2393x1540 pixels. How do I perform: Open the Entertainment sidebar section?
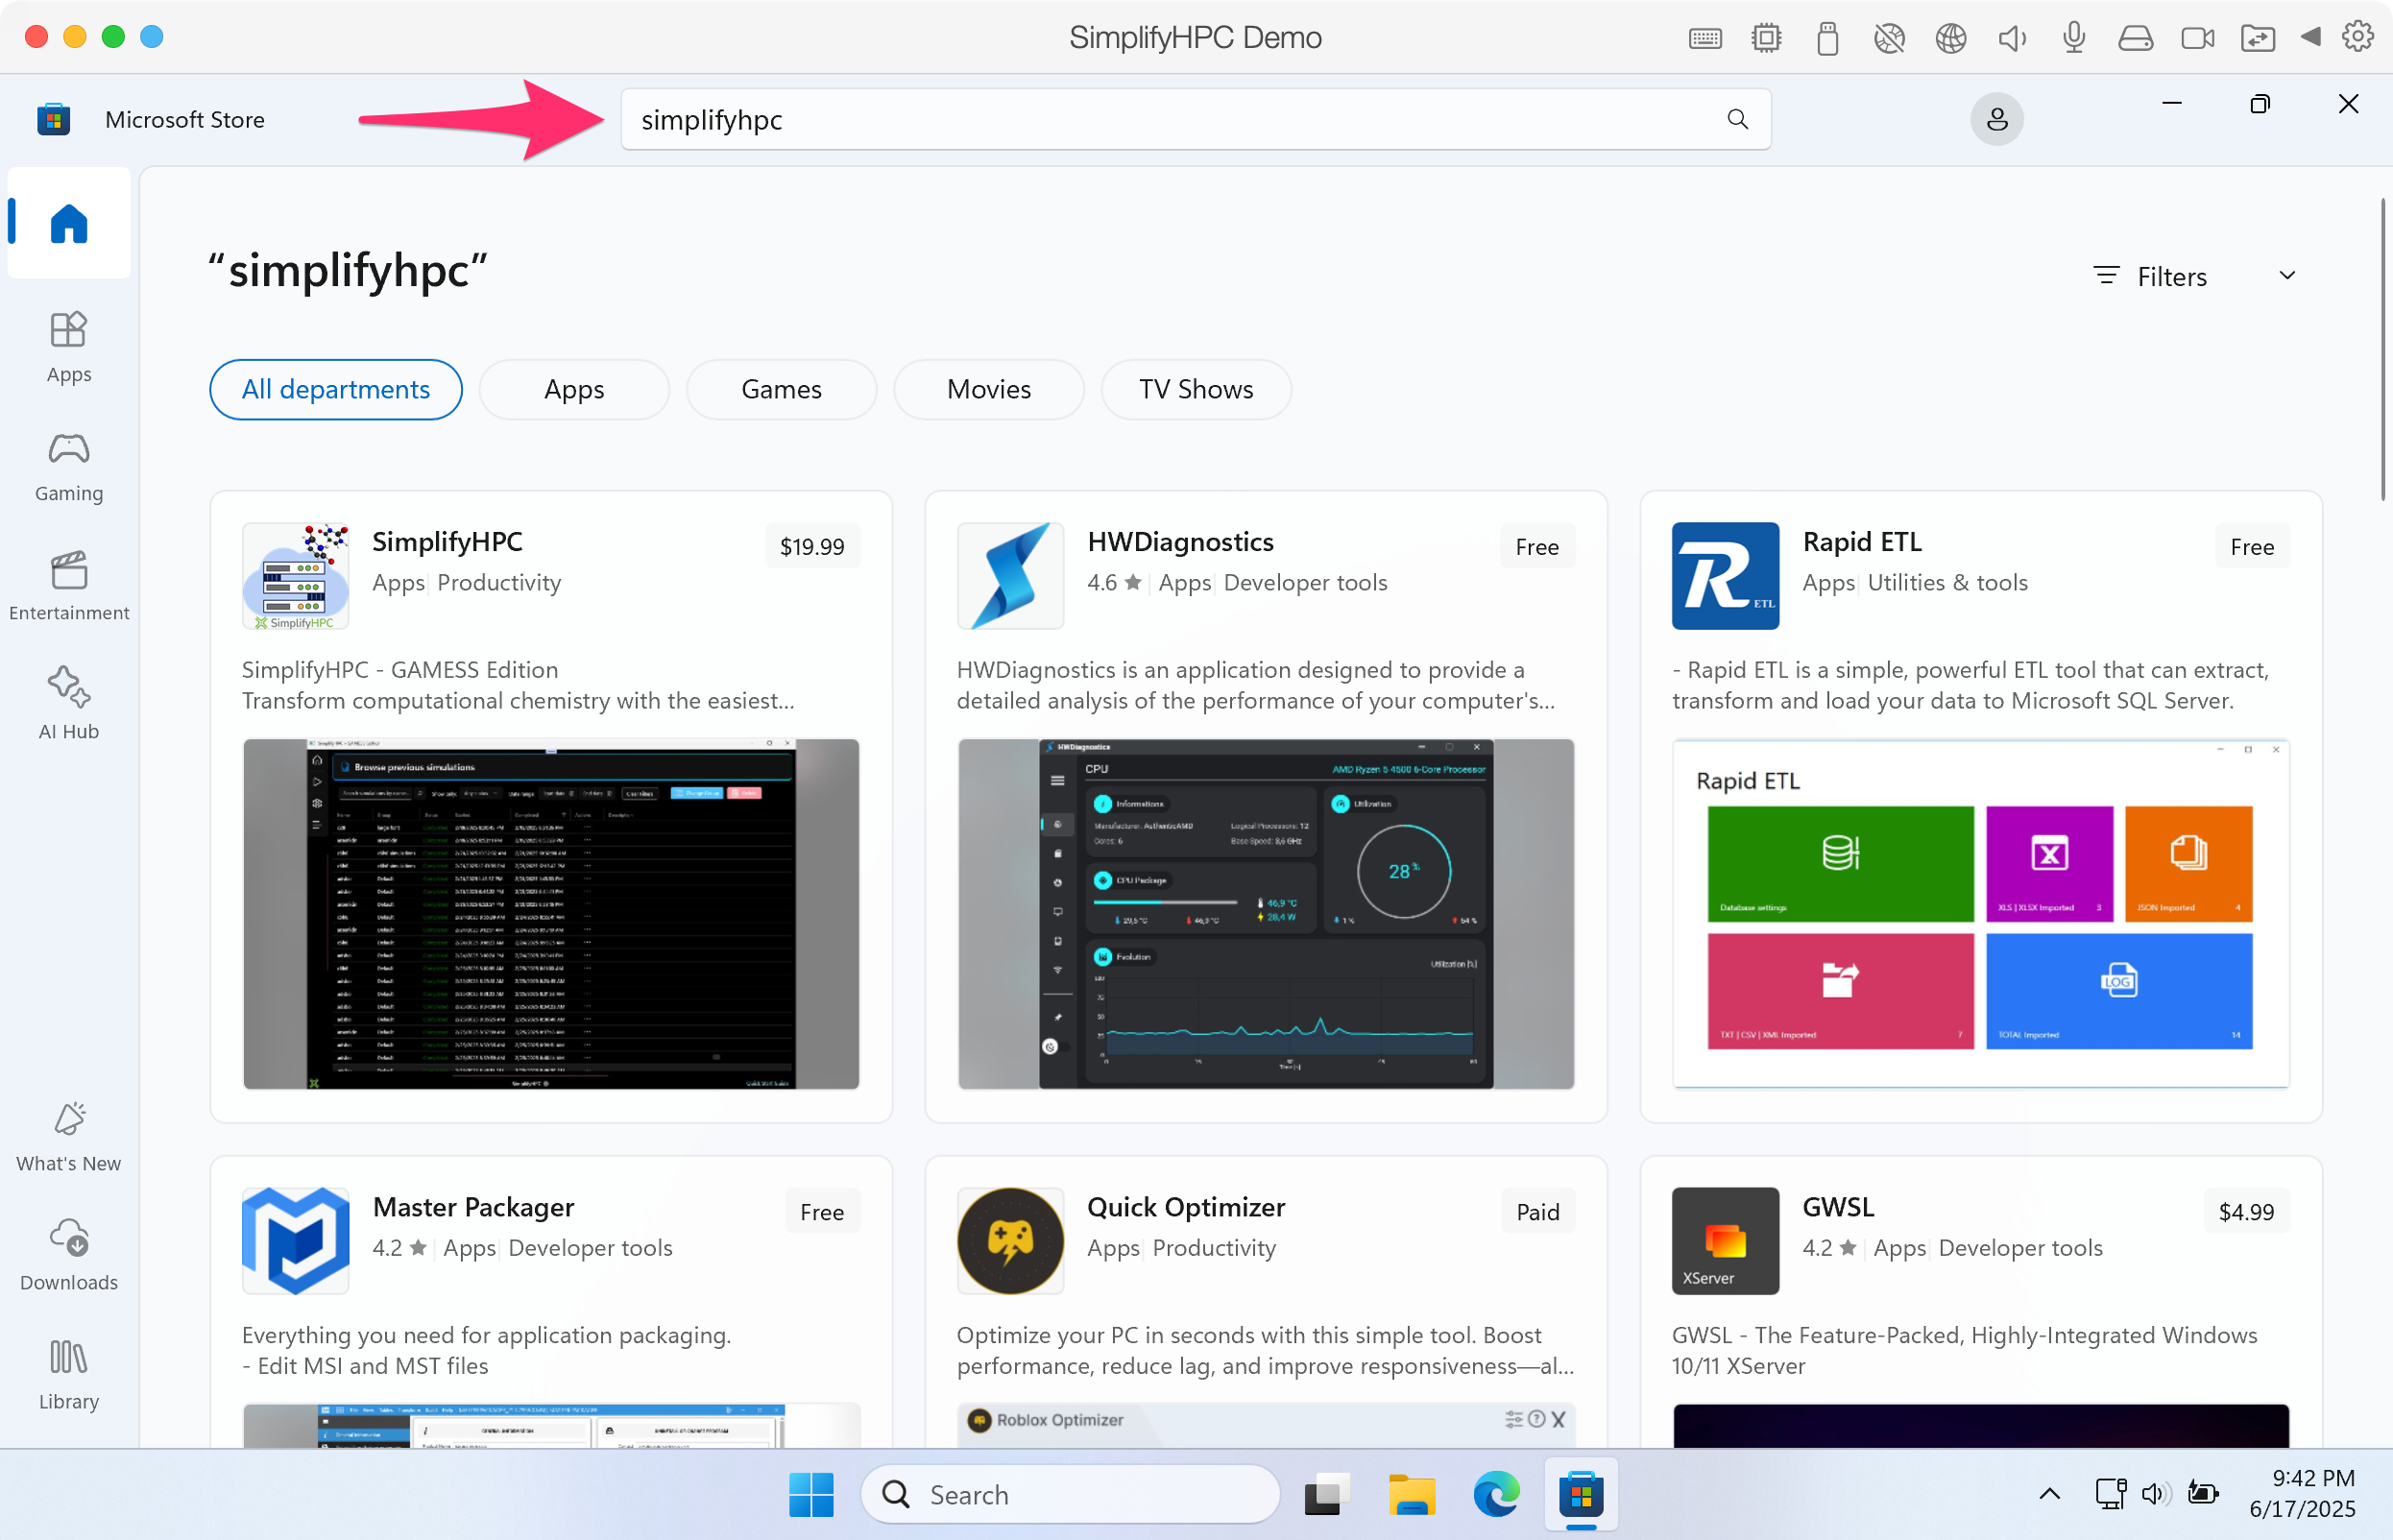(68, 585)
